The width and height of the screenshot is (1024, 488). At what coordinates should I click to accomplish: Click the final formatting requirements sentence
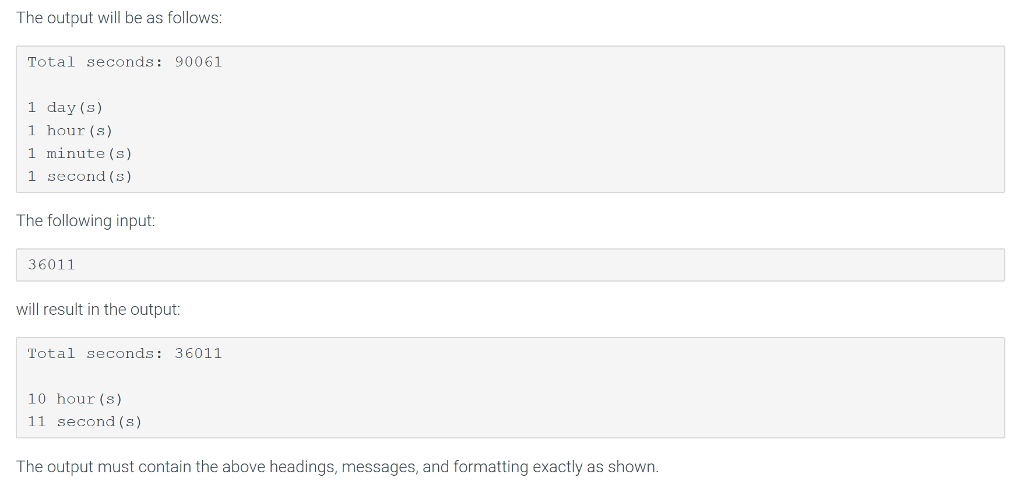pyautogui.click(x=338, y=467)
